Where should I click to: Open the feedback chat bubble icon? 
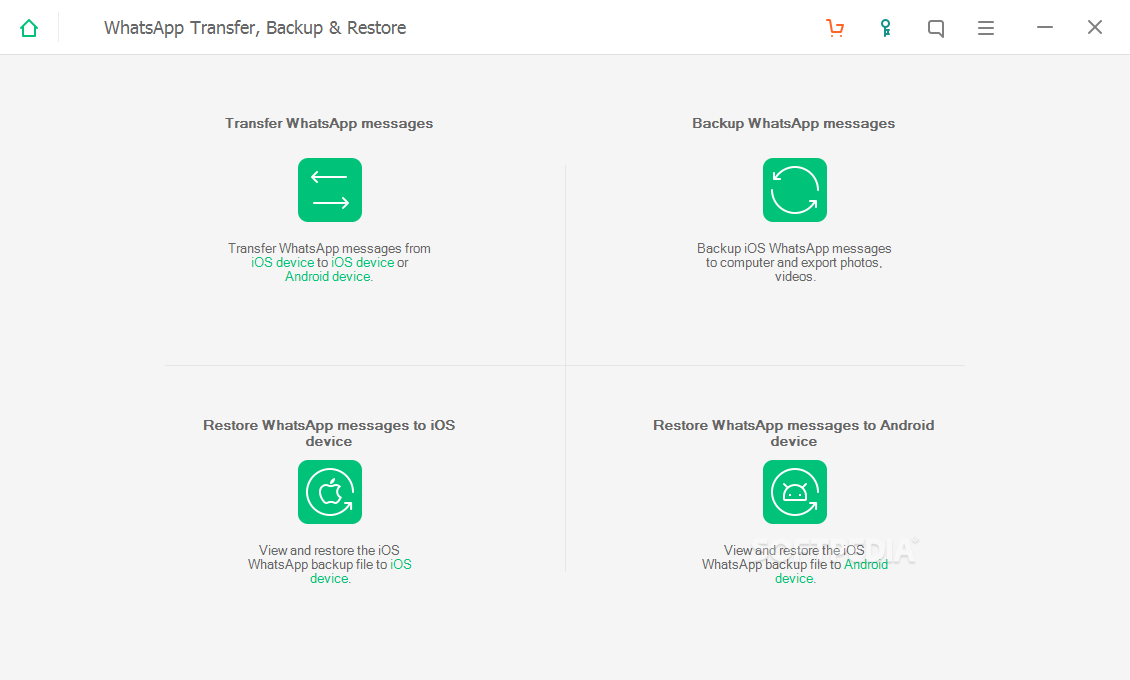pyautogui.click(x=935, y=28)
